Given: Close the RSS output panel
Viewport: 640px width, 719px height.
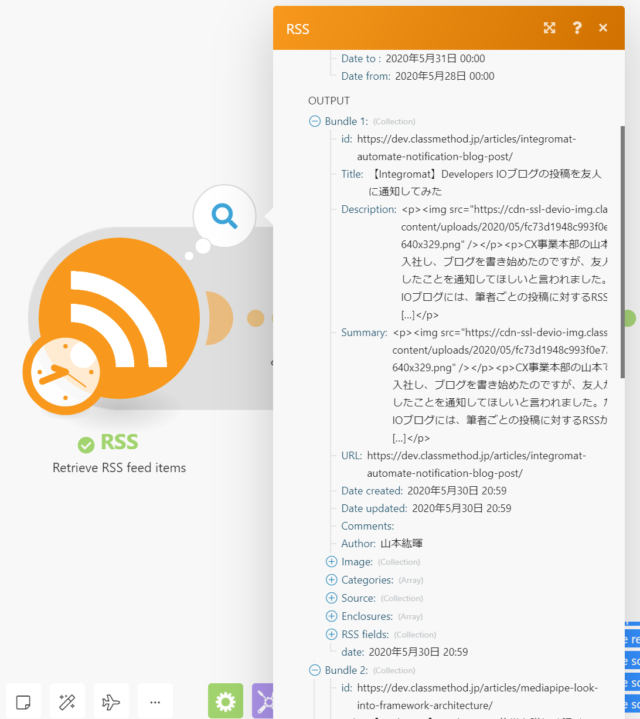Looking at the screenshot, I should (603, 28).
